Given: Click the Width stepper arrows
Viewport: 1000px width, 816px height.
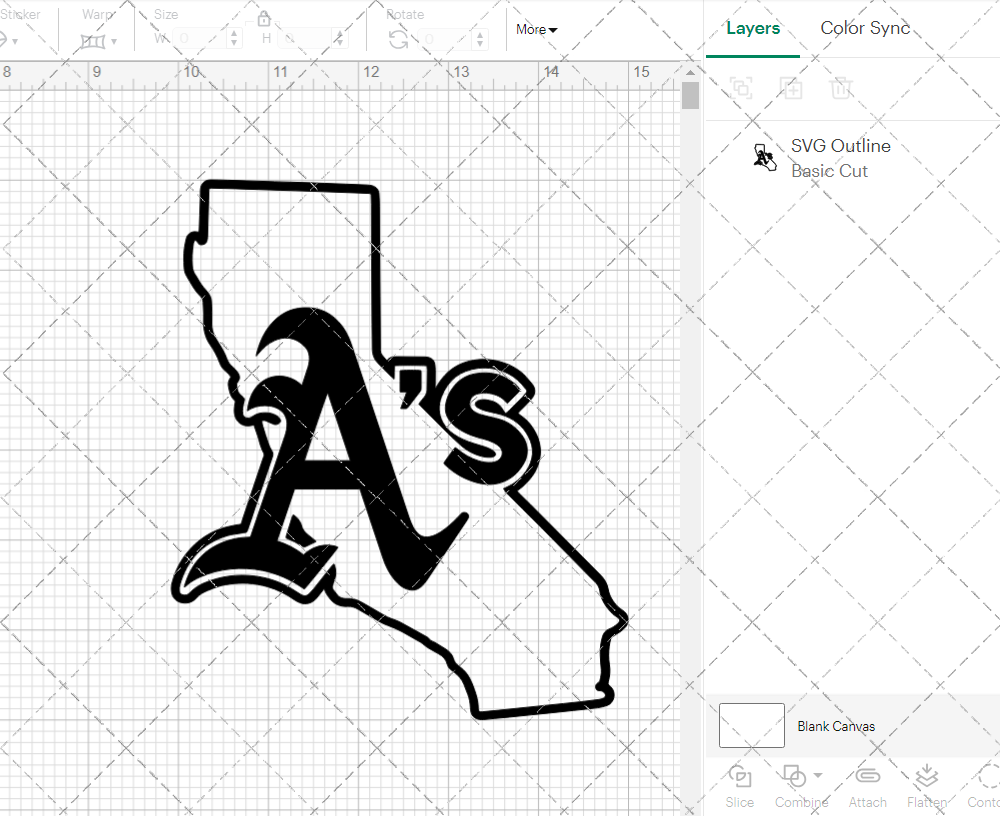Looking at the screenshot, I should (234, 38).
